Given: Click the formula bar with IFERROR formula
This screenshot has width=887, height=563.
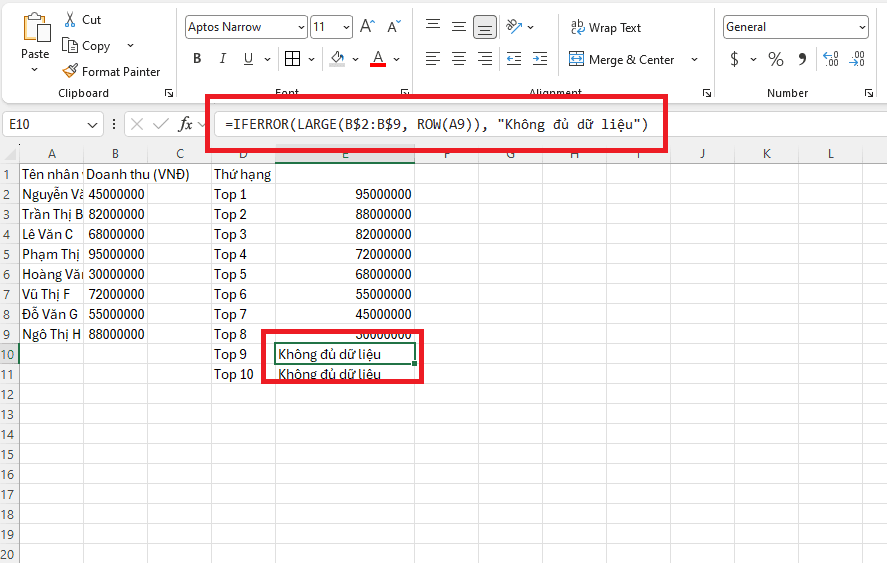Looking at the screenshot, I should [x=437, y=124].
